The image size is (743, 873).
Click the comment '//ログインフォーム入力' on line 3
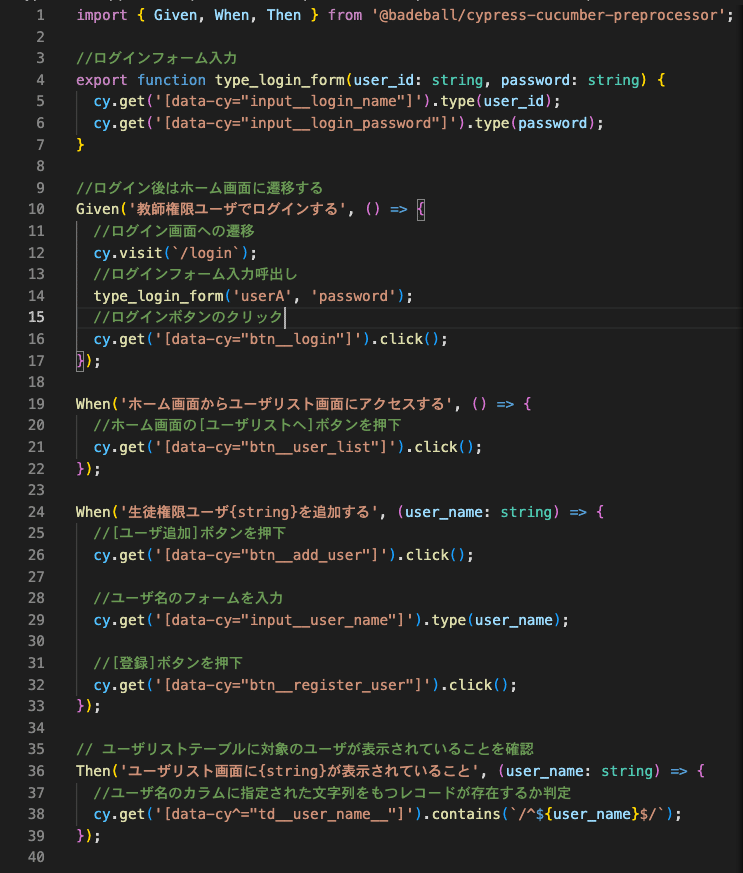157,58
